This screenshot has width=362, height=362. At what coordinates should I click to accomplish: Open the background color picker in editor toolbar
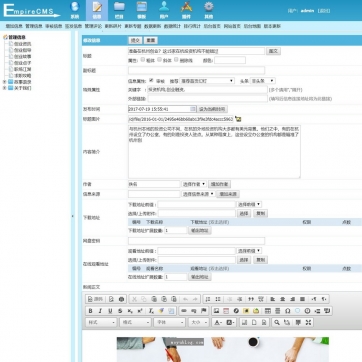(x=231, y=322)
